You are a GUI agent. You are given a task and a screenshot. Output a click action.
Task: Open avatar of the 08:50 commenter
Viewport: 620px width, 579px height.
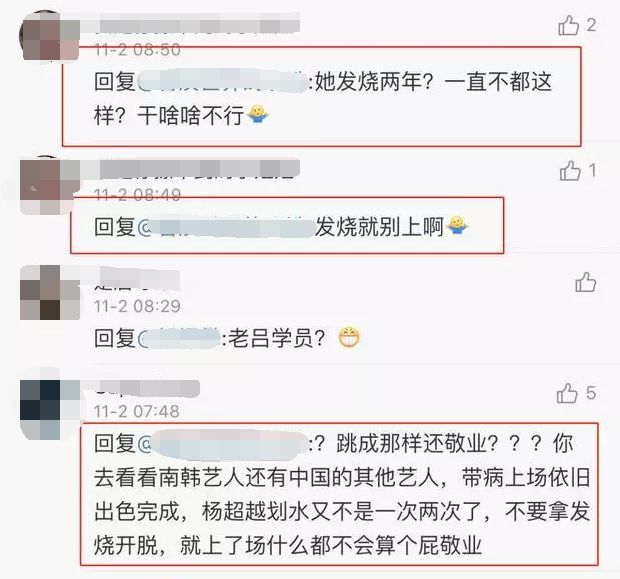coord(50,36)
